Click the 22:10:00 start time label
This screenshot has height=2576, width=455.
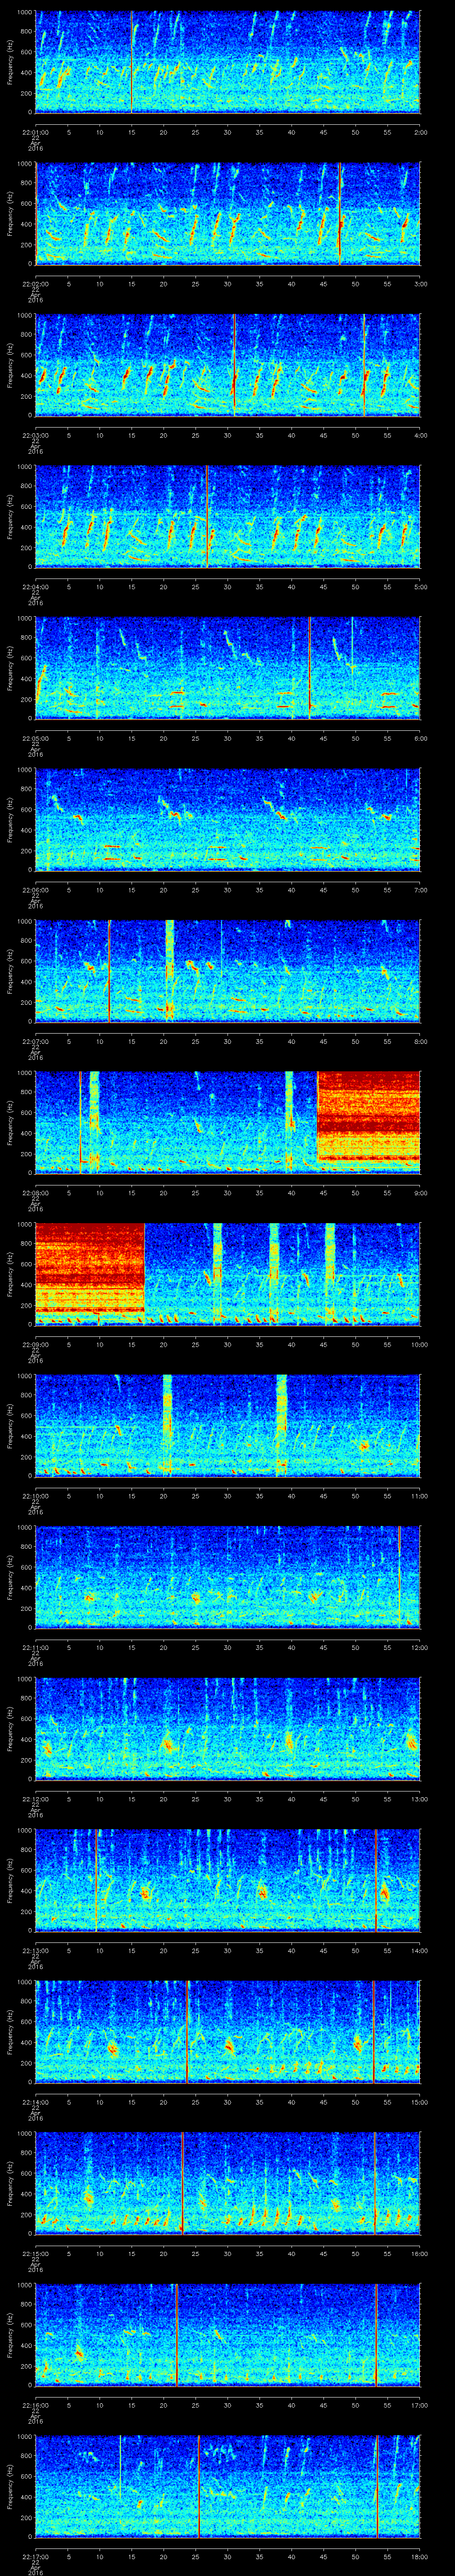[36, 1495]
